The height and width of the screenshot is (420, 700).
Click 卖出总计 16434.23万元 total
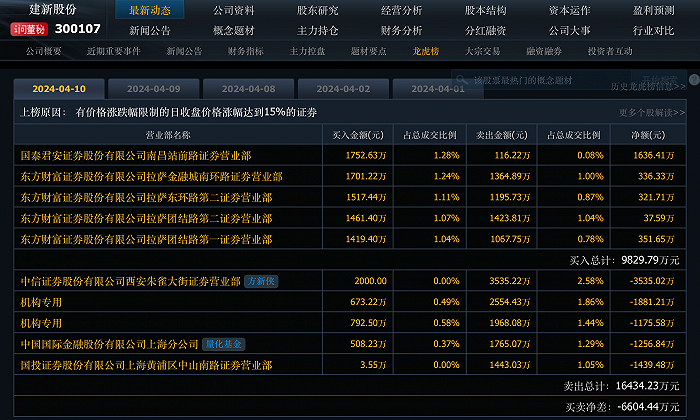pyautogui.click(x=621, y=386)
